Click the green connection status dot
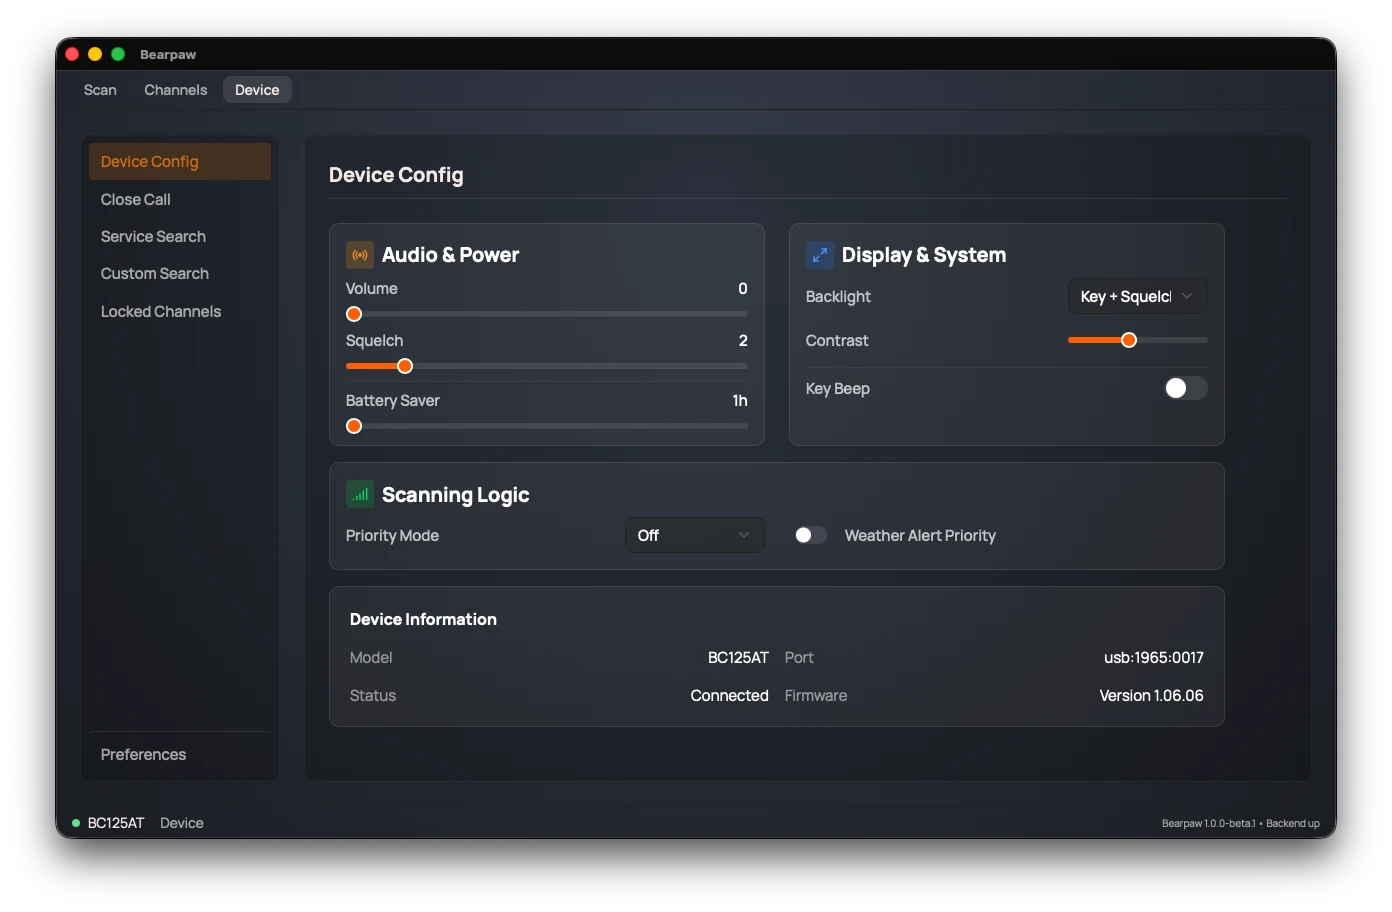The image size is (1392, 912). [76, 823]
